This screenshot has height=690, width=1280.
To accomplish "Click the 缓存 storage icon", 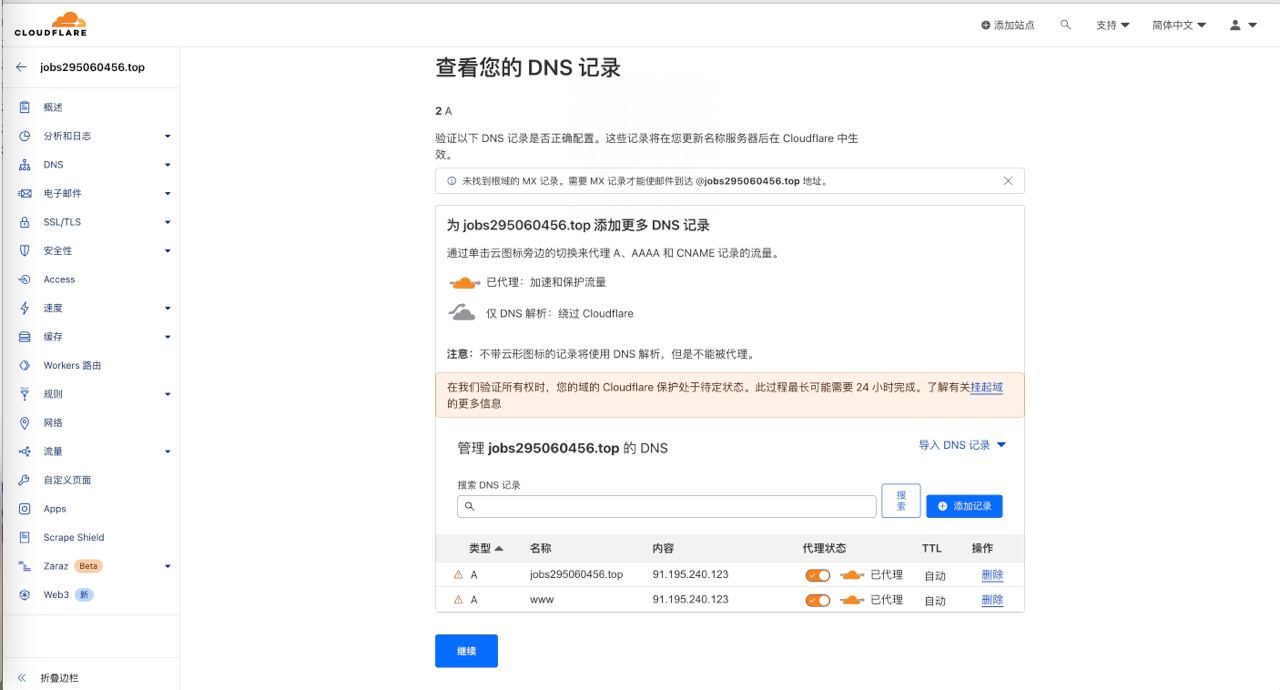I will [25, 337].
